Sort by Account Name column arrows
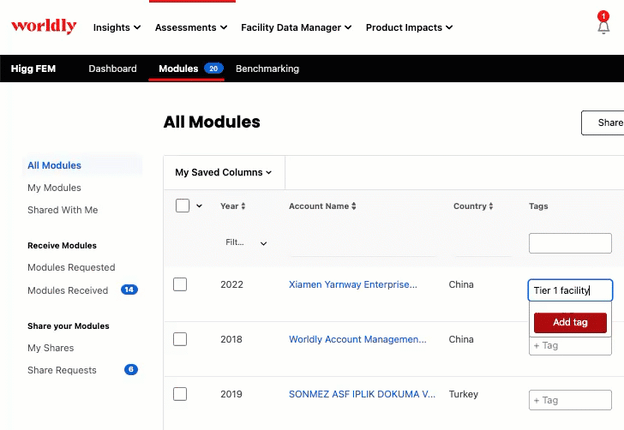 354,206
